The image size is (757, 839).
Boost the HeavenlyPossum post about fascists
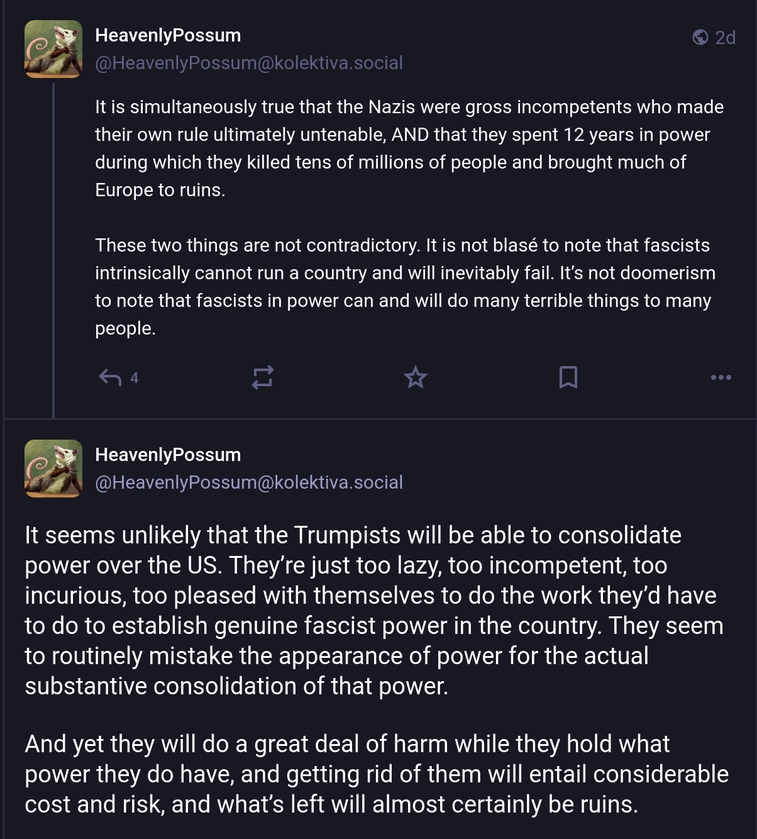point(262,377)
